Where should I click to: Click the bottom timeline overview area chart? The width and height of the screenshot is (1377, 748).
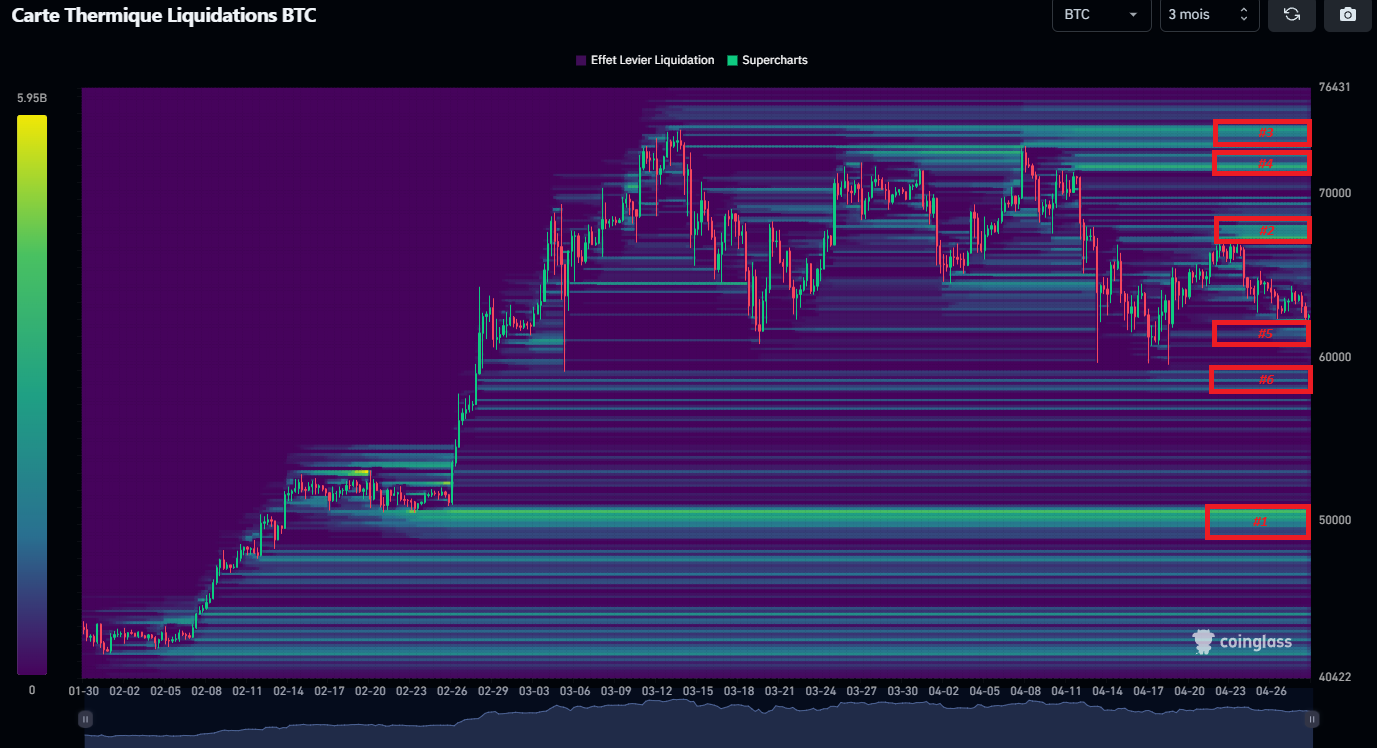pyautogui.click(x=699, y=723)
